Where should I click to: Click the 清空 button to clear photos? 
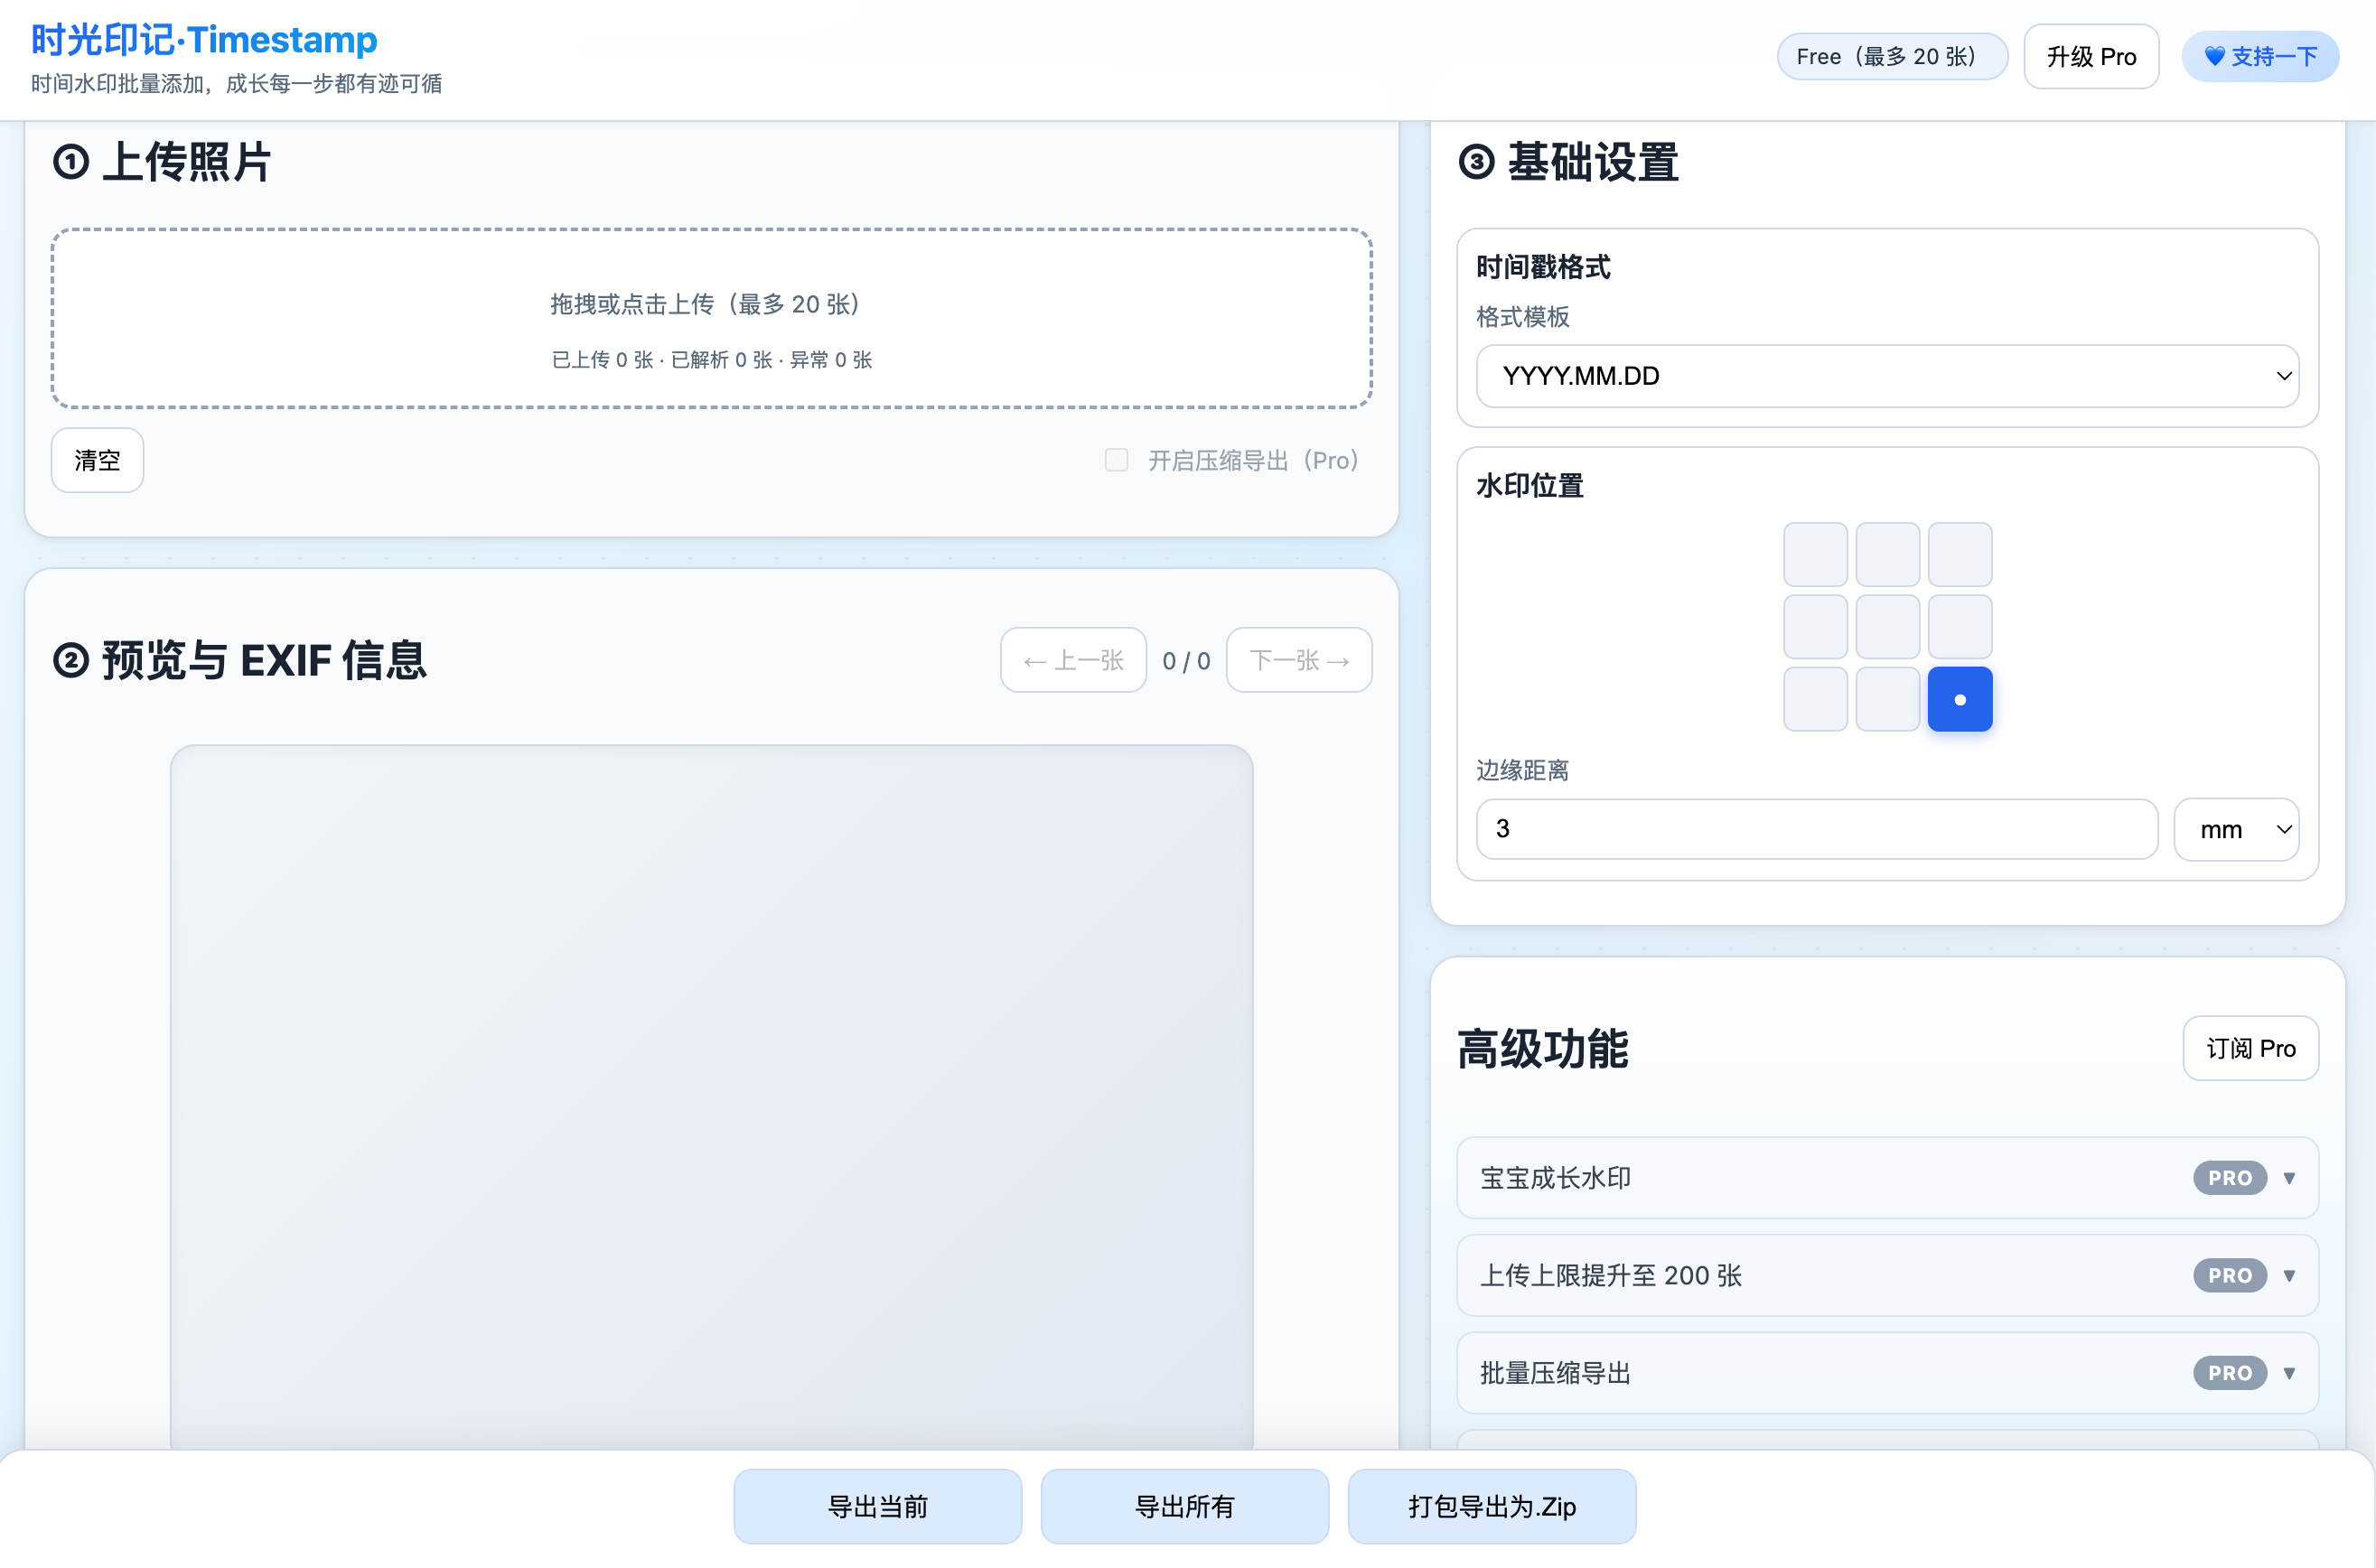click(x=97, y=460)
